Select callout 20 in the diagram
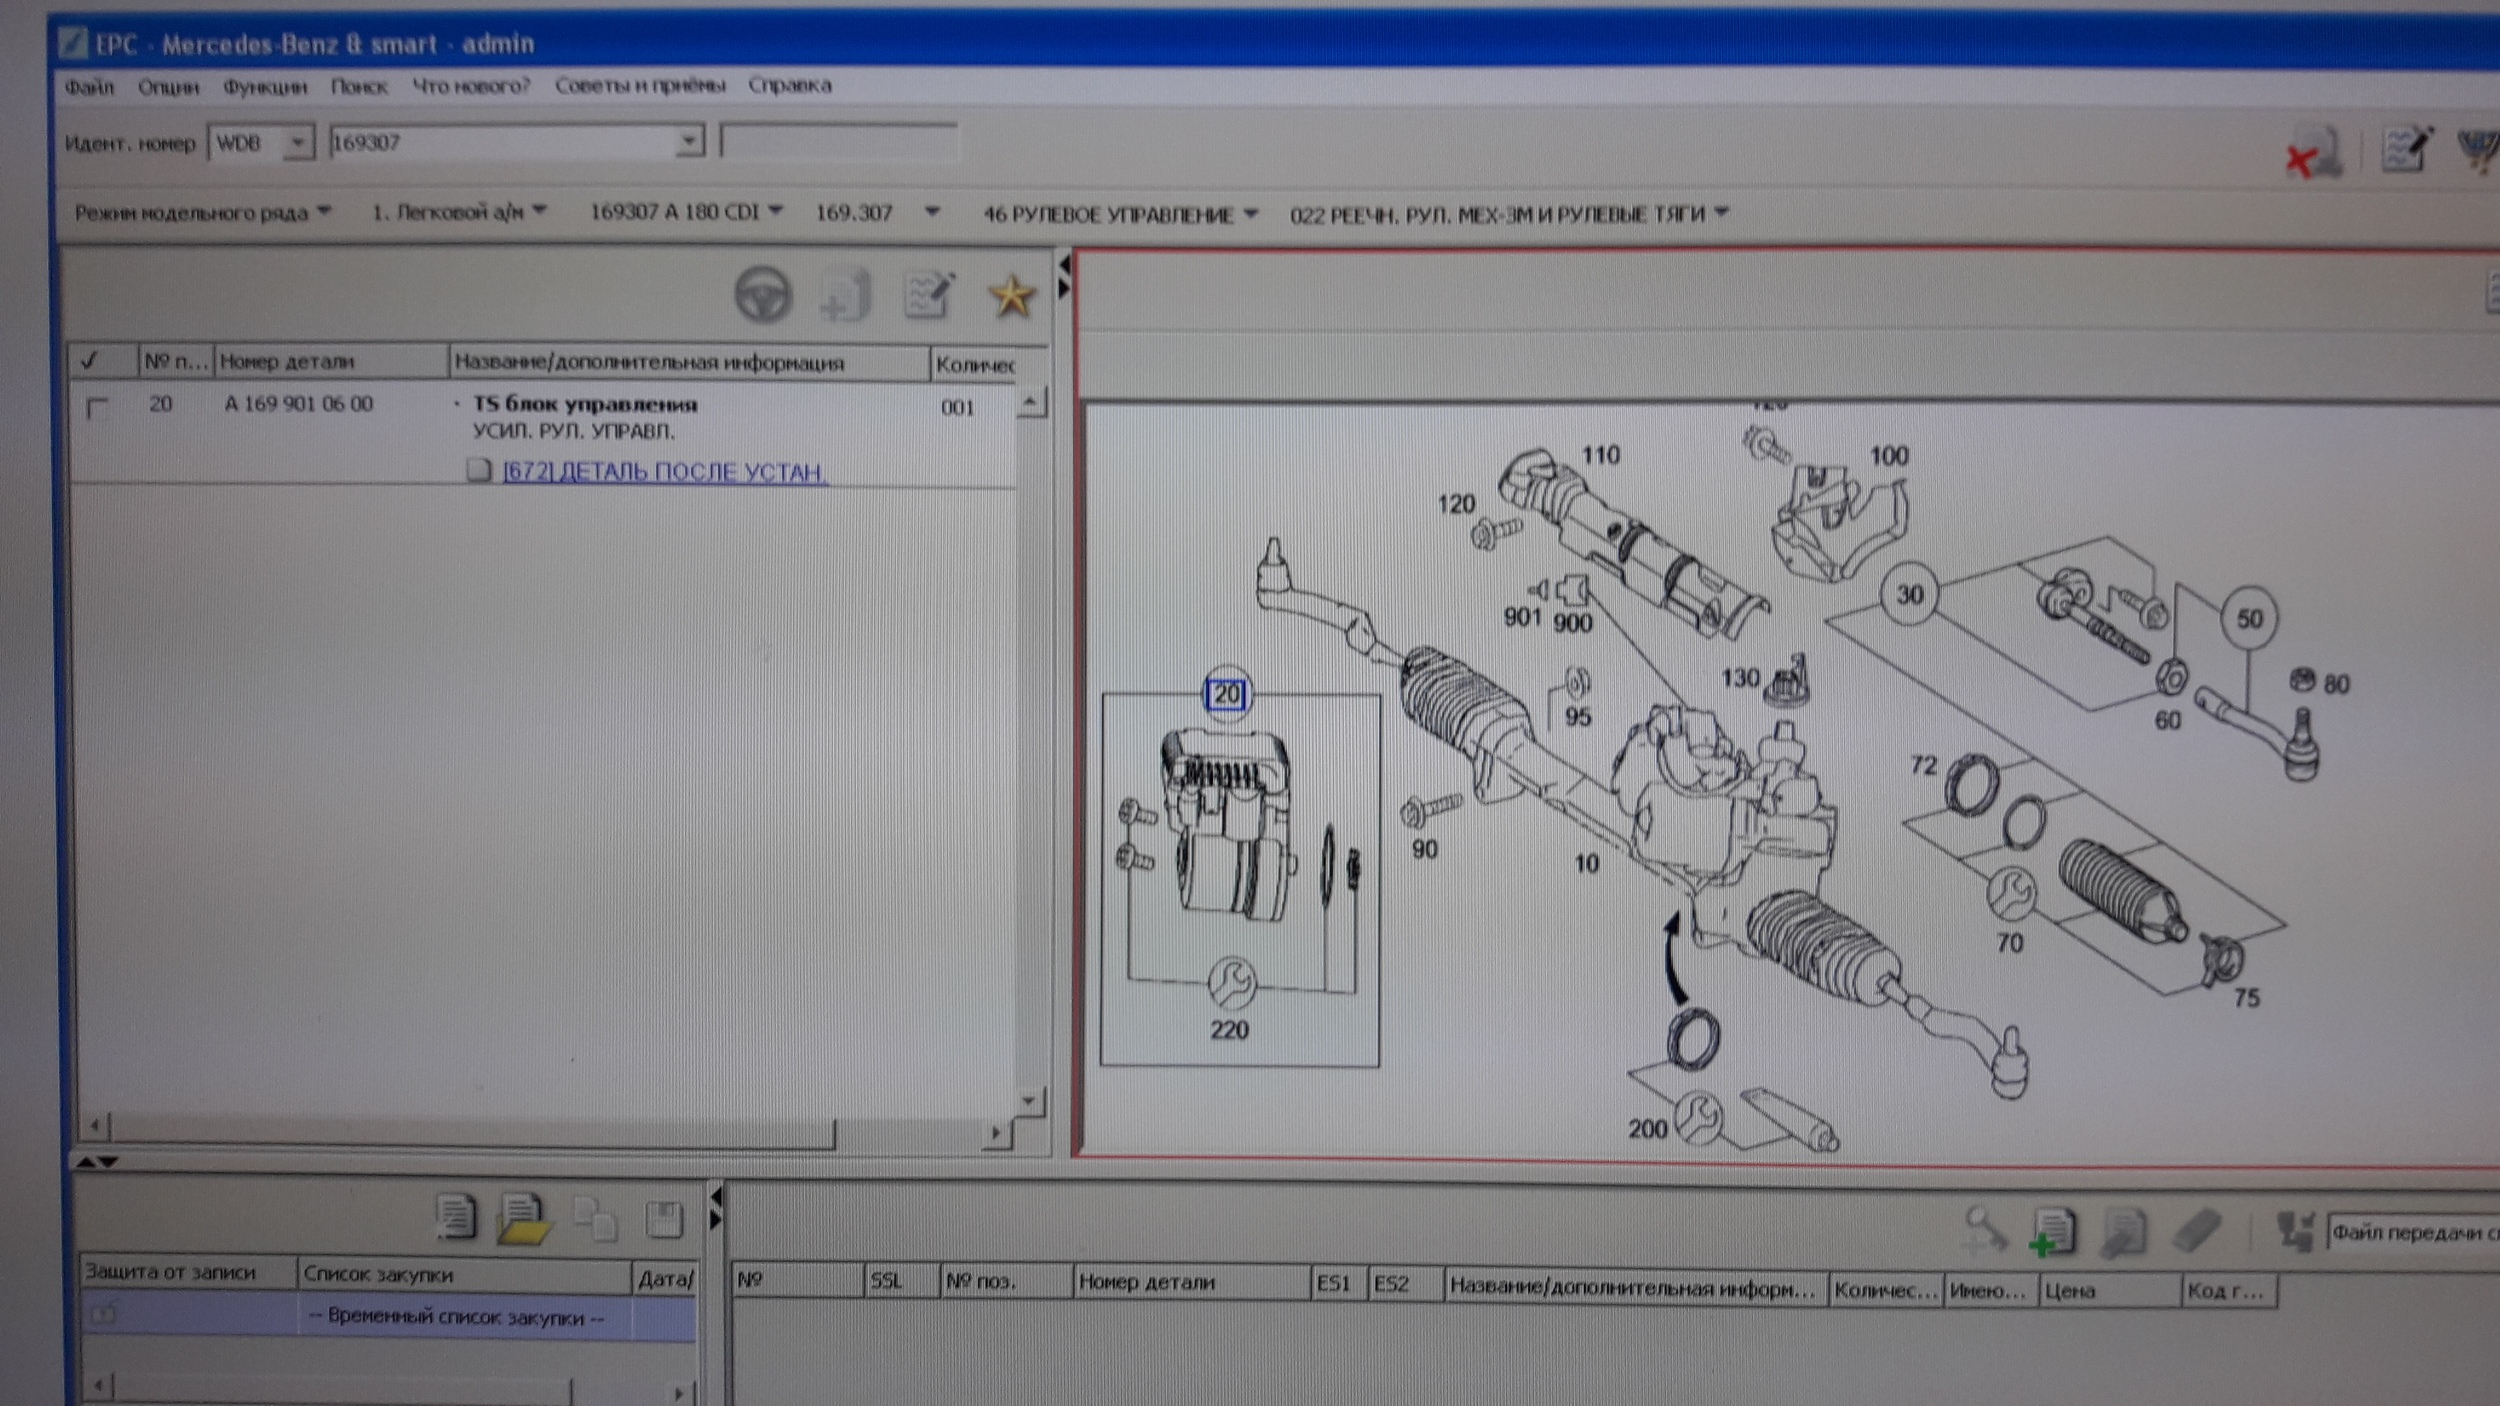 pyautogui.click(x=1227, y=693)
